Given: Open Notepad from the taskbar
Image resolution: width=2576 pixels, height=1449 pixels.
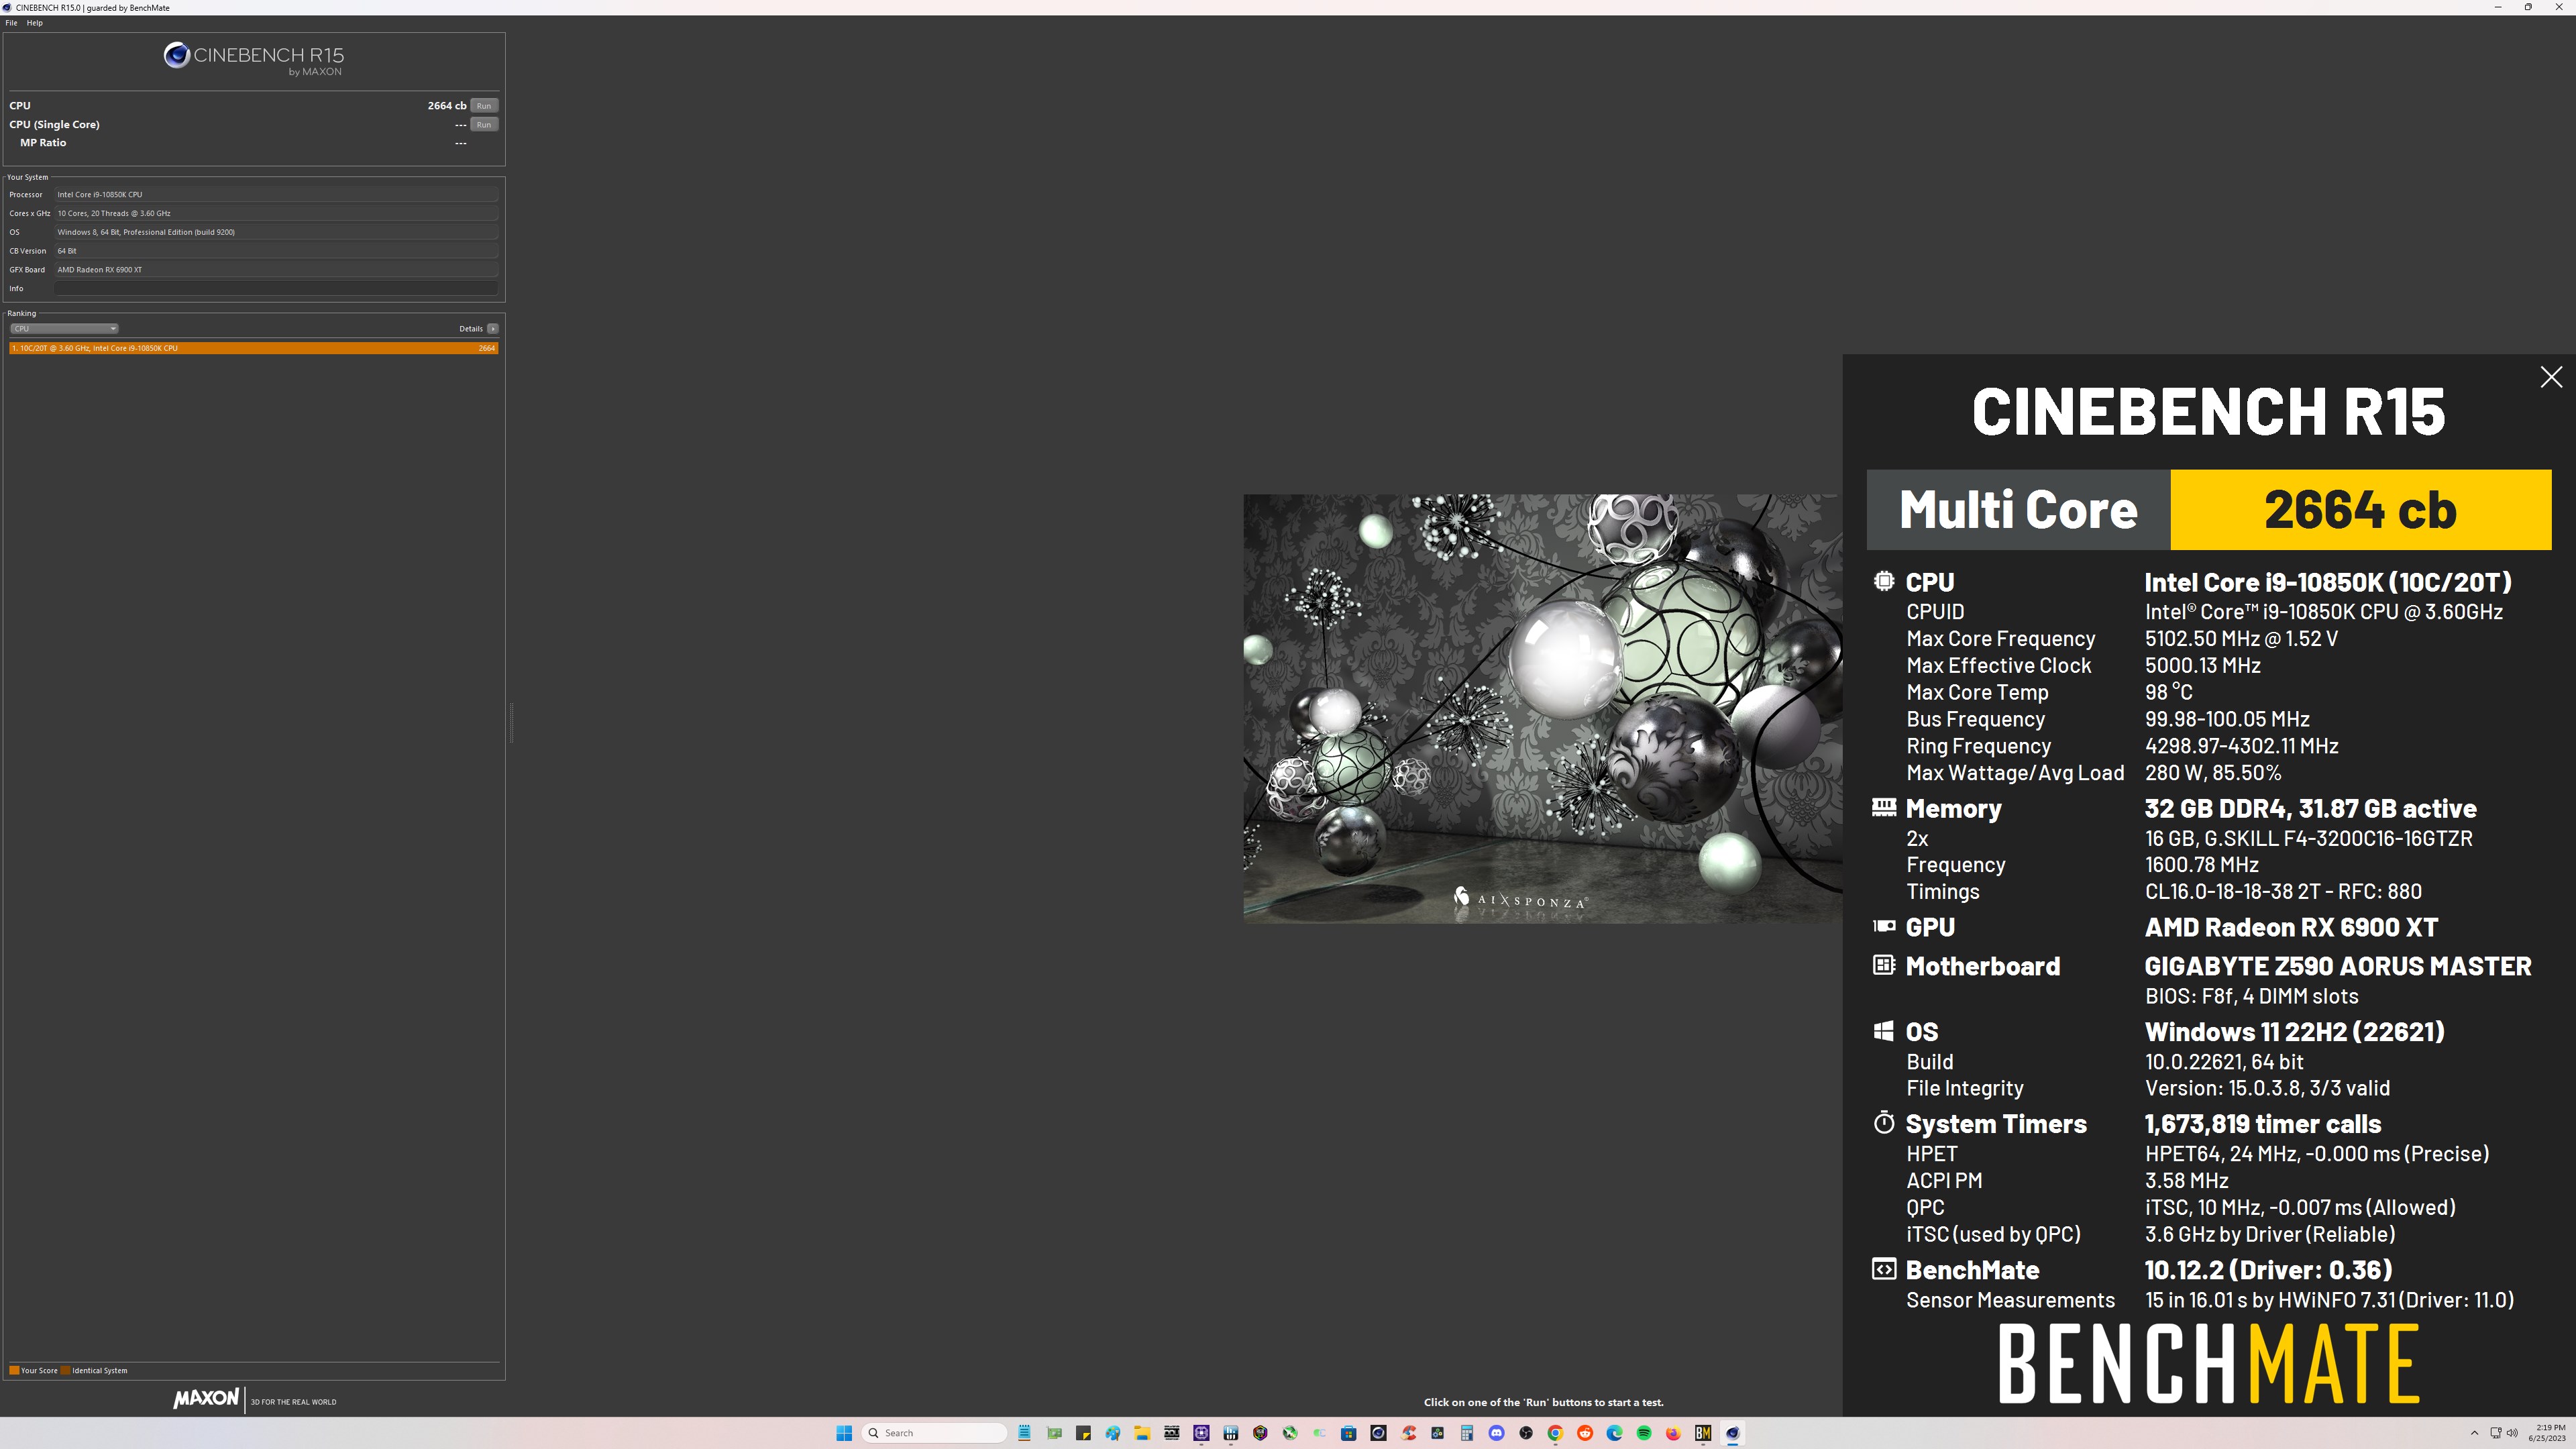Looking at the screenshot, I should pyautogui.click(x=1024, y=1433).
